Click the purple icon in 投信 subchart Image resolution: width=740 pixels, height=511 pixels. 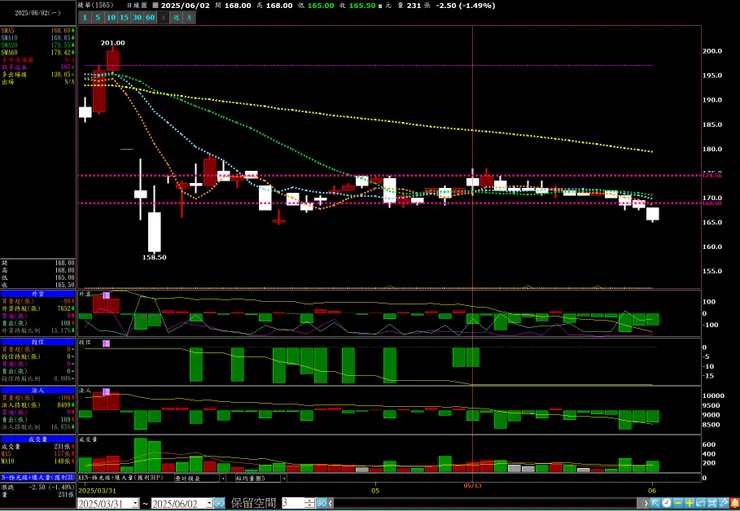[x=106, y=343]
